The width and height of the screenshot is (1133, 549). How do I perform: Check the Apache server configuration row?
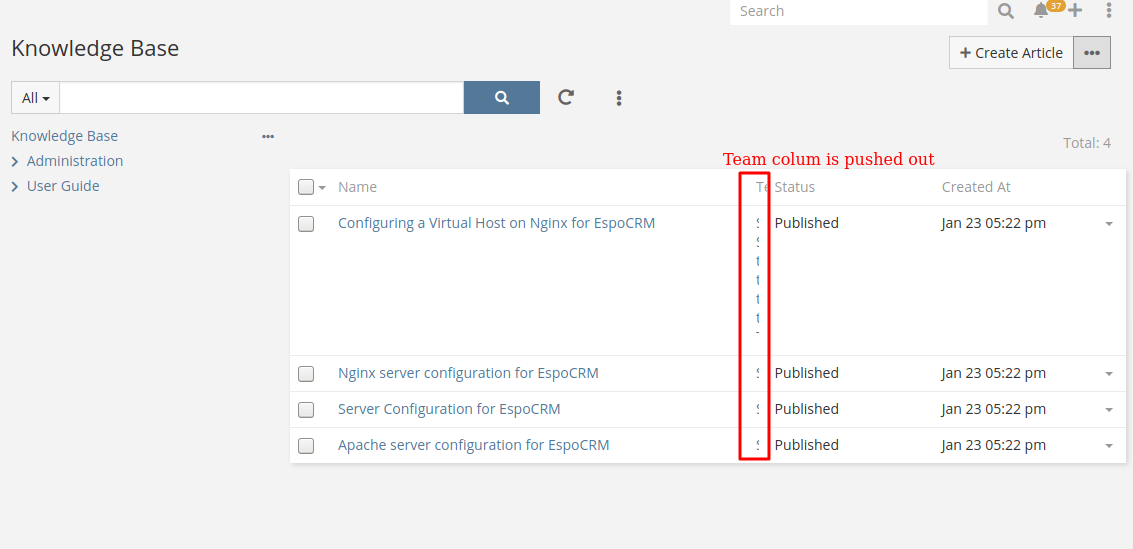pyautogui.click(x=306, y=446)
